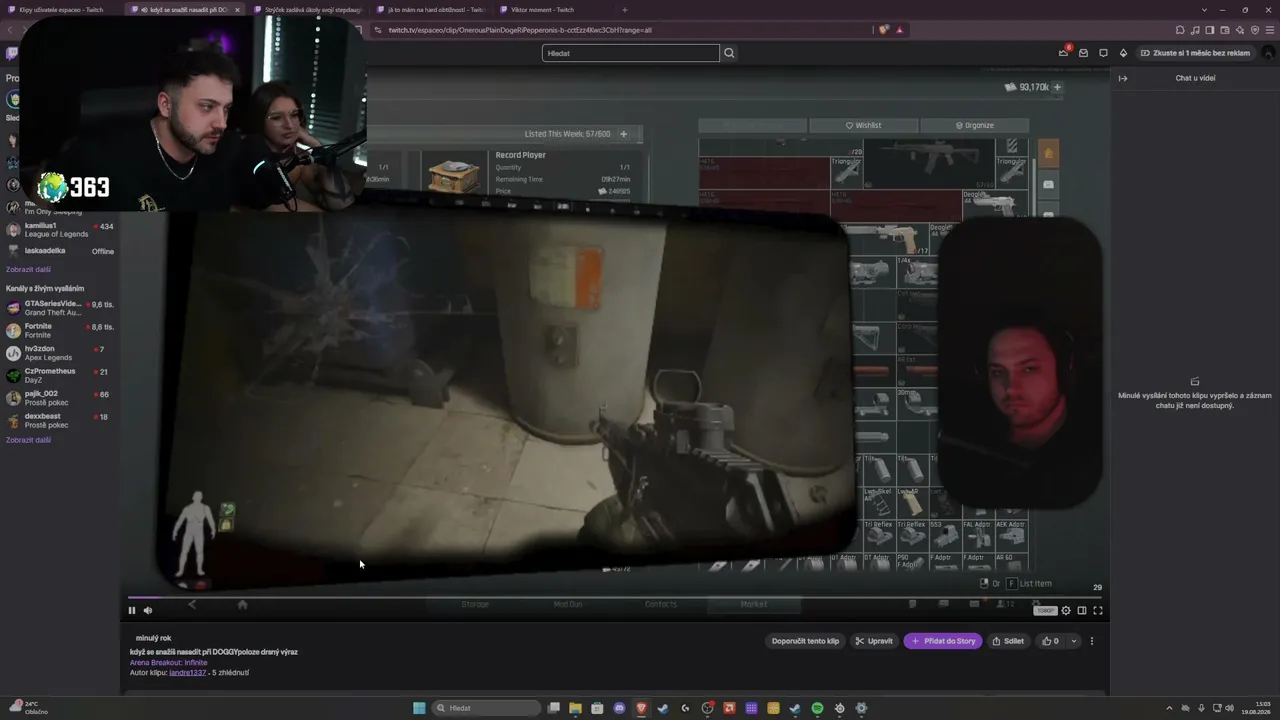Open GTASeriesVideos channel in sidebar
Screen dimensions: 1280x720
pyautogui.click(x=60, y=308)
